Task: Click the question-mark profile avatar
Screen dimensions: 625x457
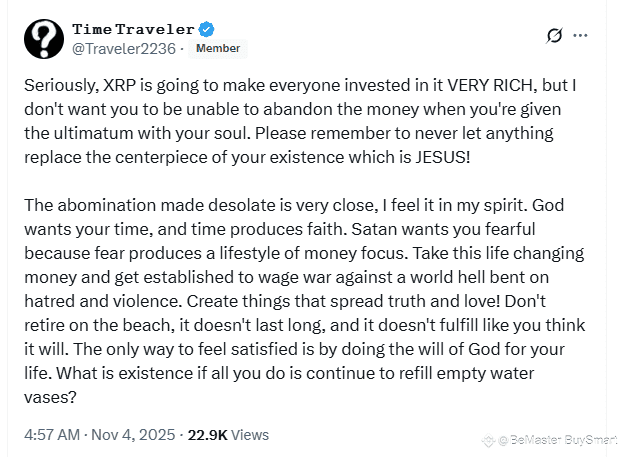Action: [x=43, y=37]
